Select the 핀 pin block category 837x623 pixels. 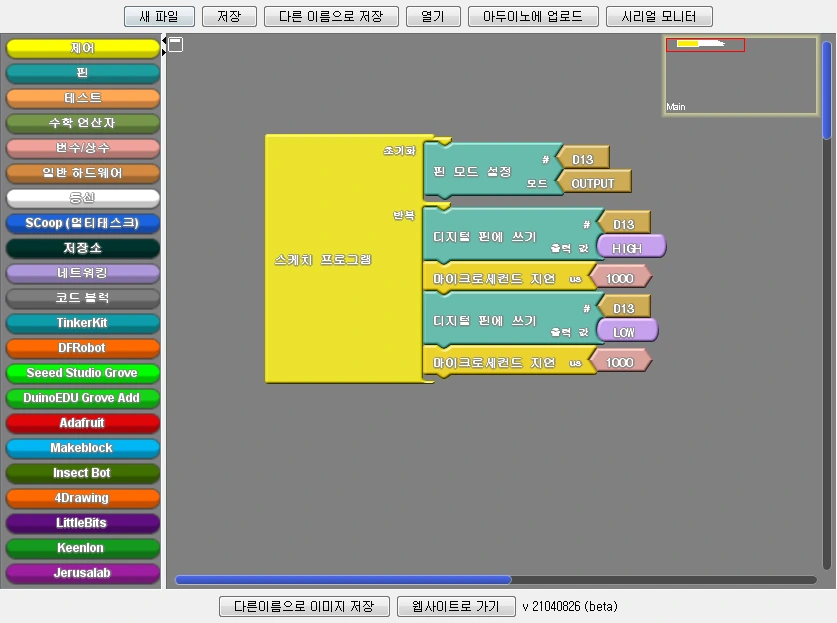[82, 72]
